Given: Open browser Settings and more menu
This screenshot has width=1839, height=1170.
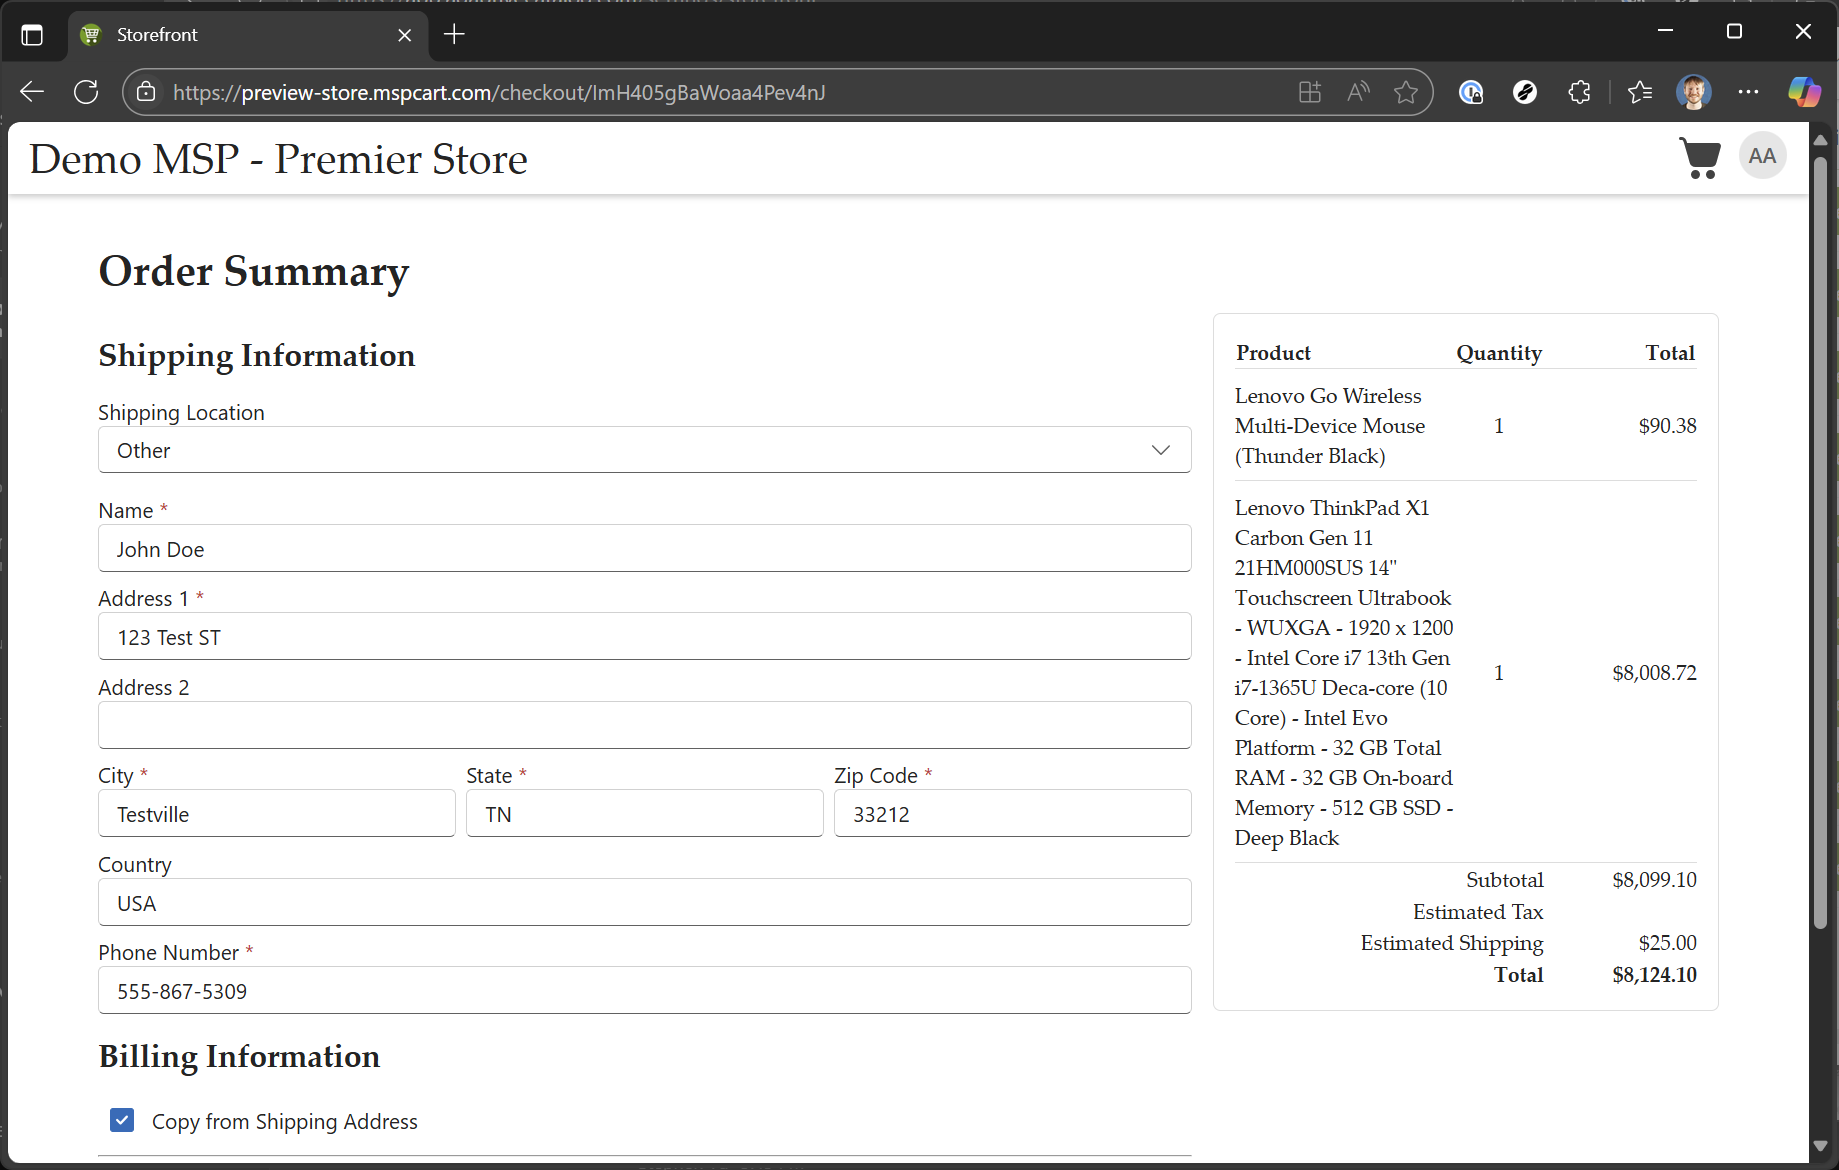Looking at the screenshot, I should [x=1748, y=92].
